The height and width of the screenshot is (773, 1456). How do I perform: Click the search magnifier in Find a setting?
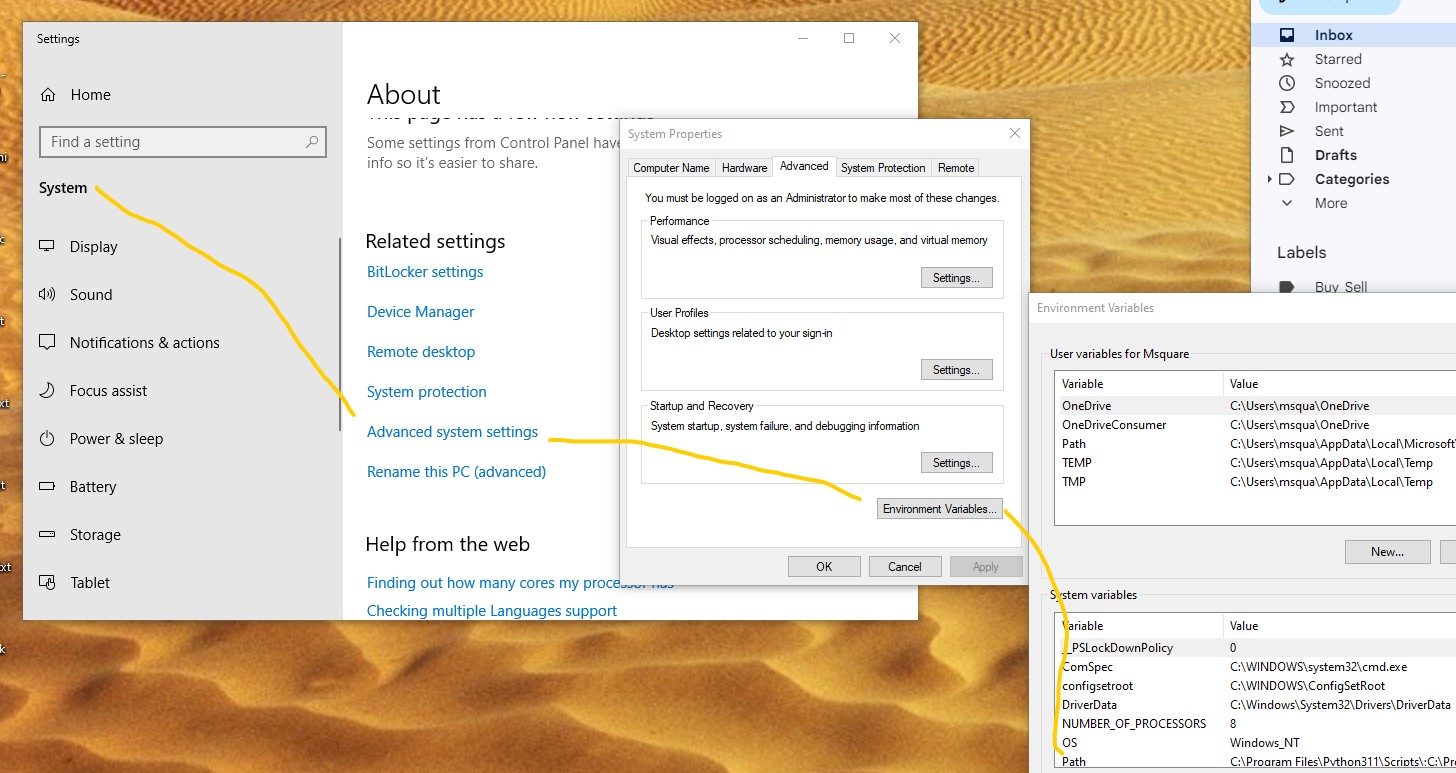click(313, 142)
